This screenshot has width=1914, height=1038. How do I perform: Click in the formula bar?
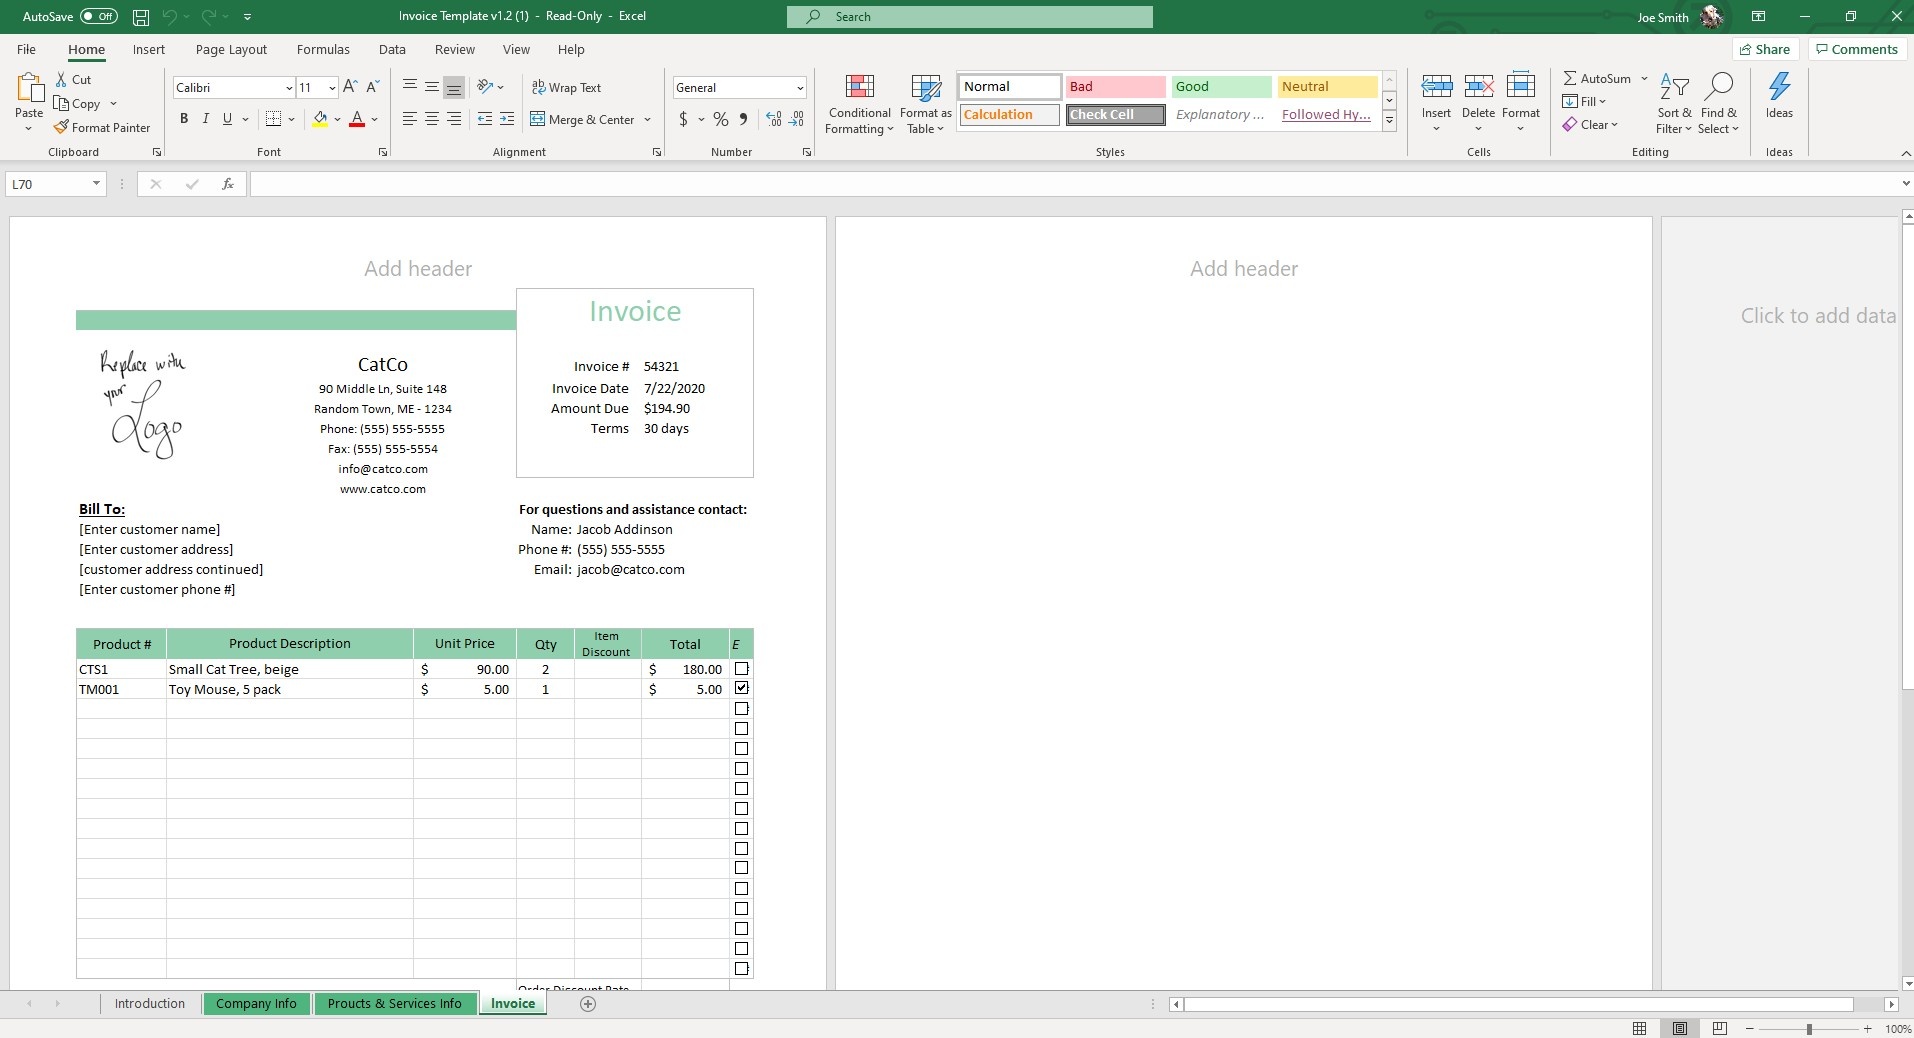[1075, 184]
